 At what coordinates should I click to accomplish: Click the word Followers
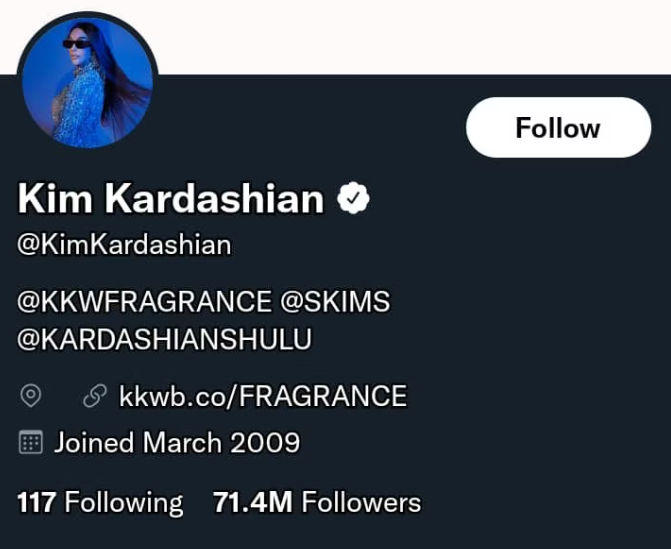click(x=361, y=502)
